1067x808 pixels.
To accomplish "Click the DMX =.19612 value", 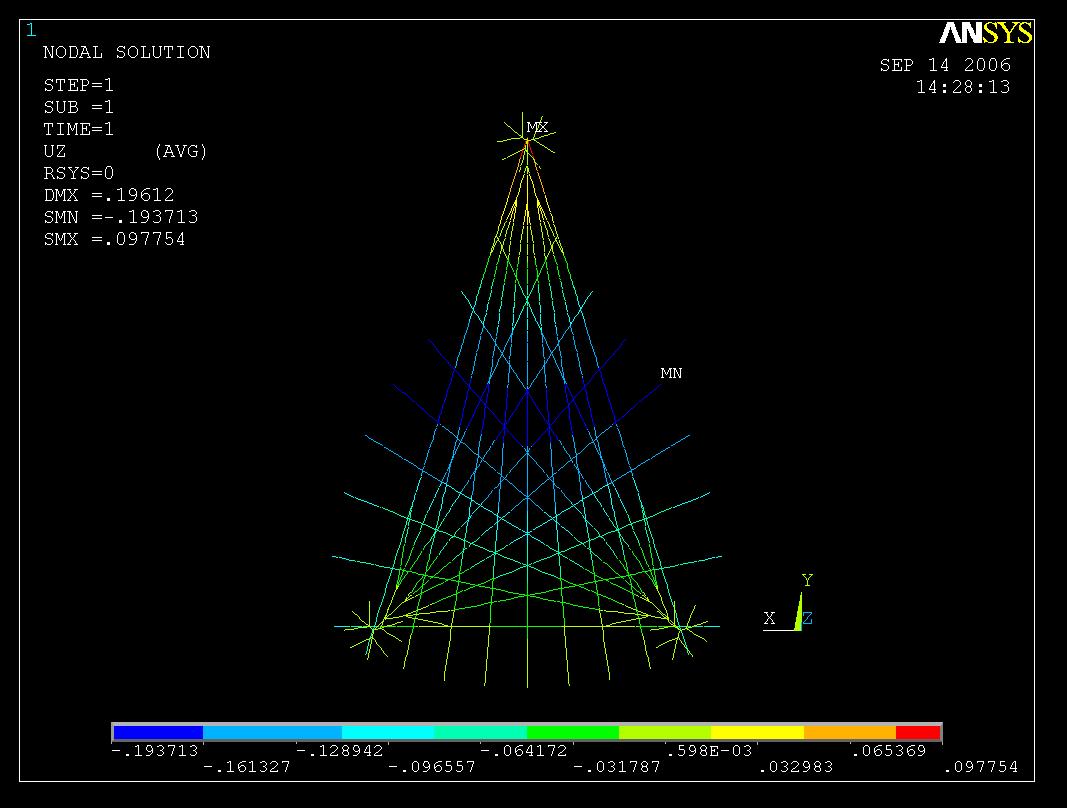I will point(109,195).
